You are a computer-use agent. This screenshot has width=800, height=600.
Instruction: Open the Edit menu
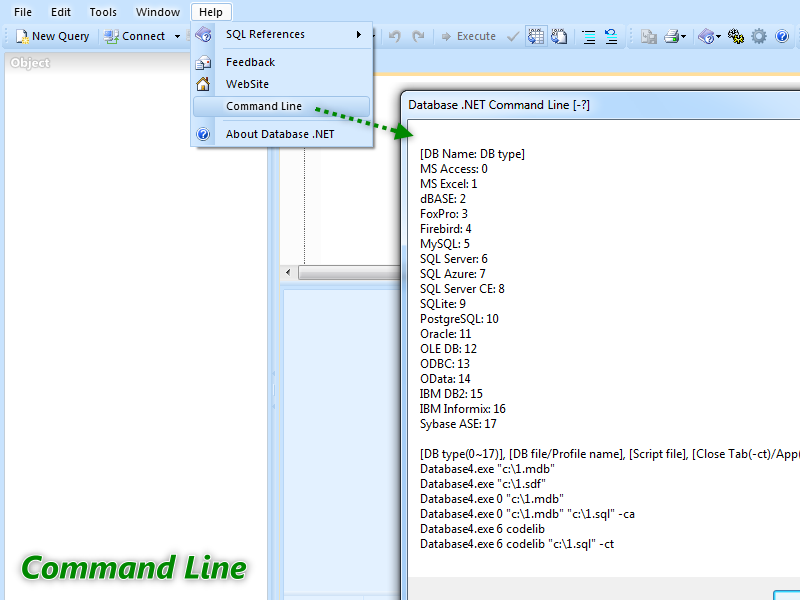(x=61, y=12)
